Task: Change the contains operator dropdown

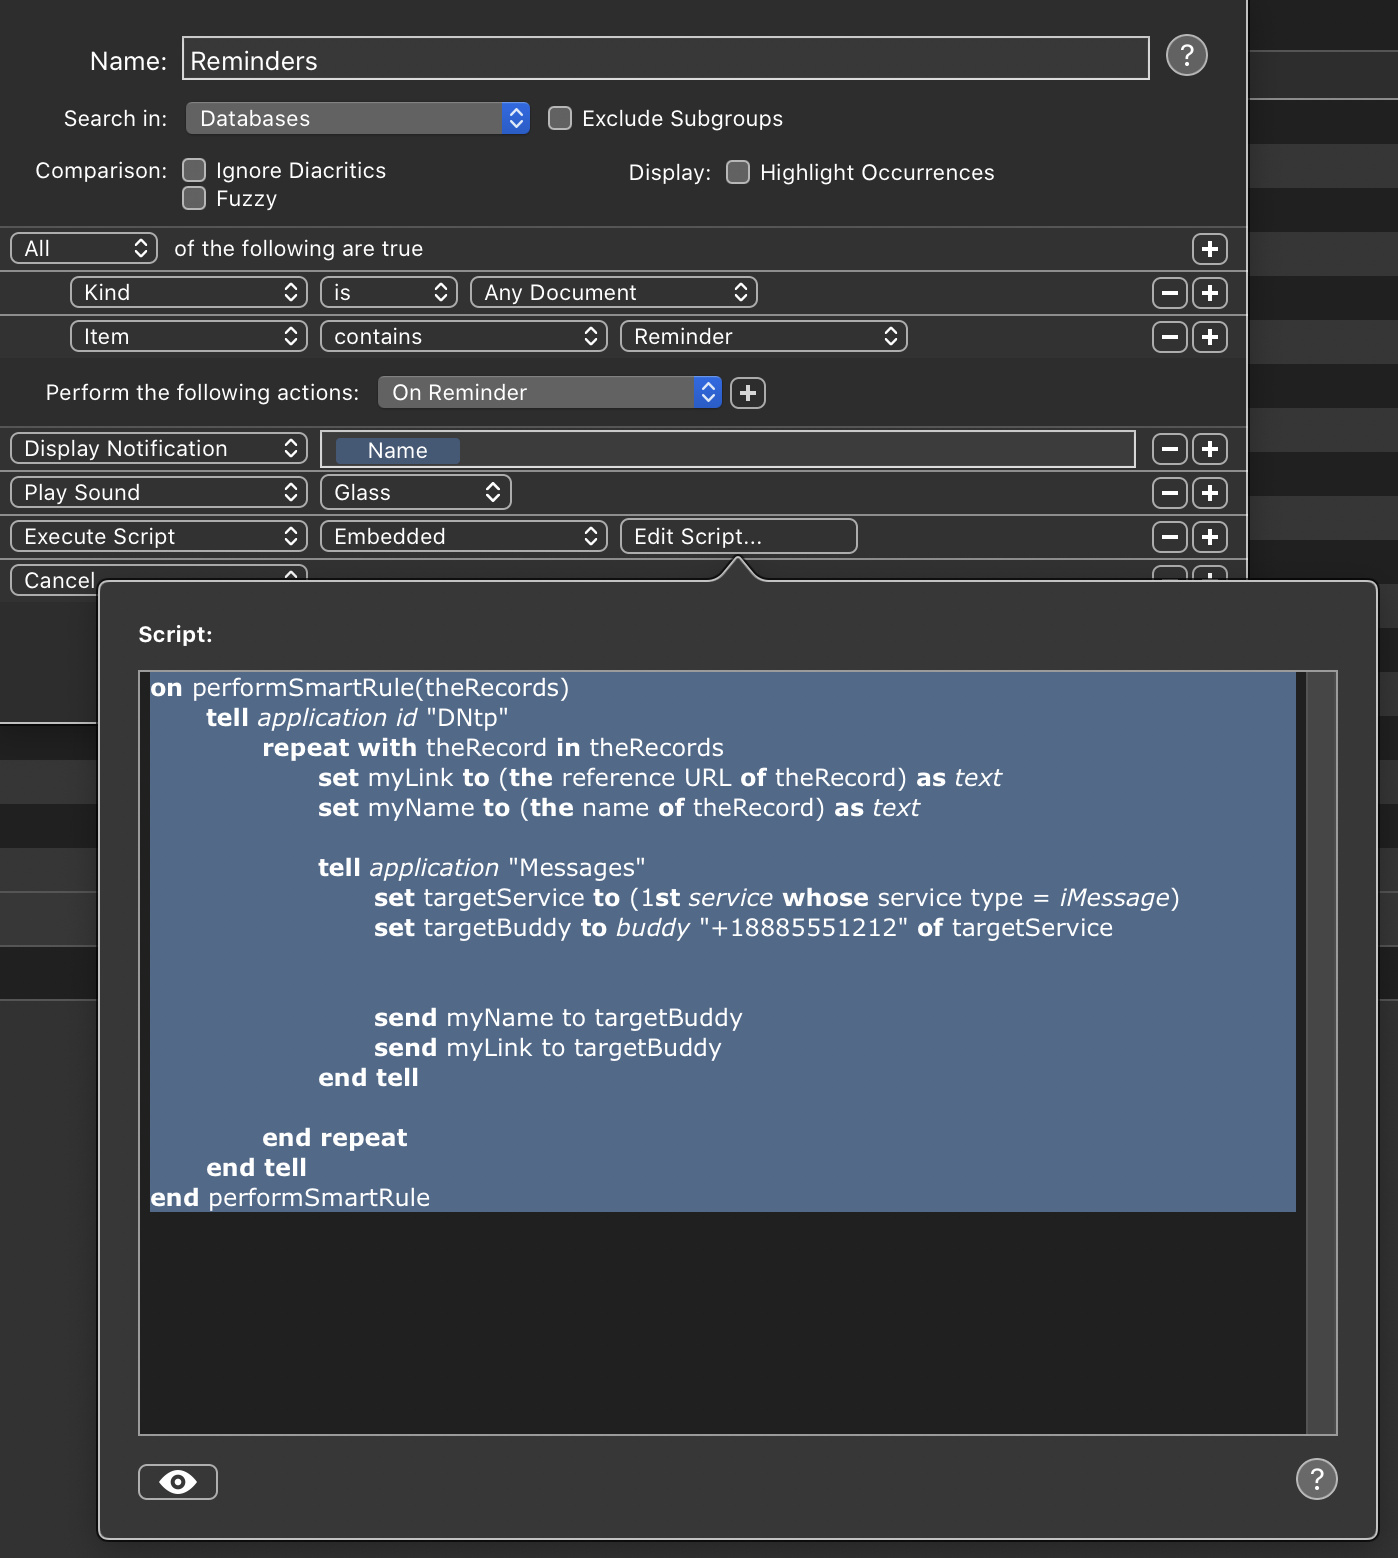Action: [x=463, y=336]
